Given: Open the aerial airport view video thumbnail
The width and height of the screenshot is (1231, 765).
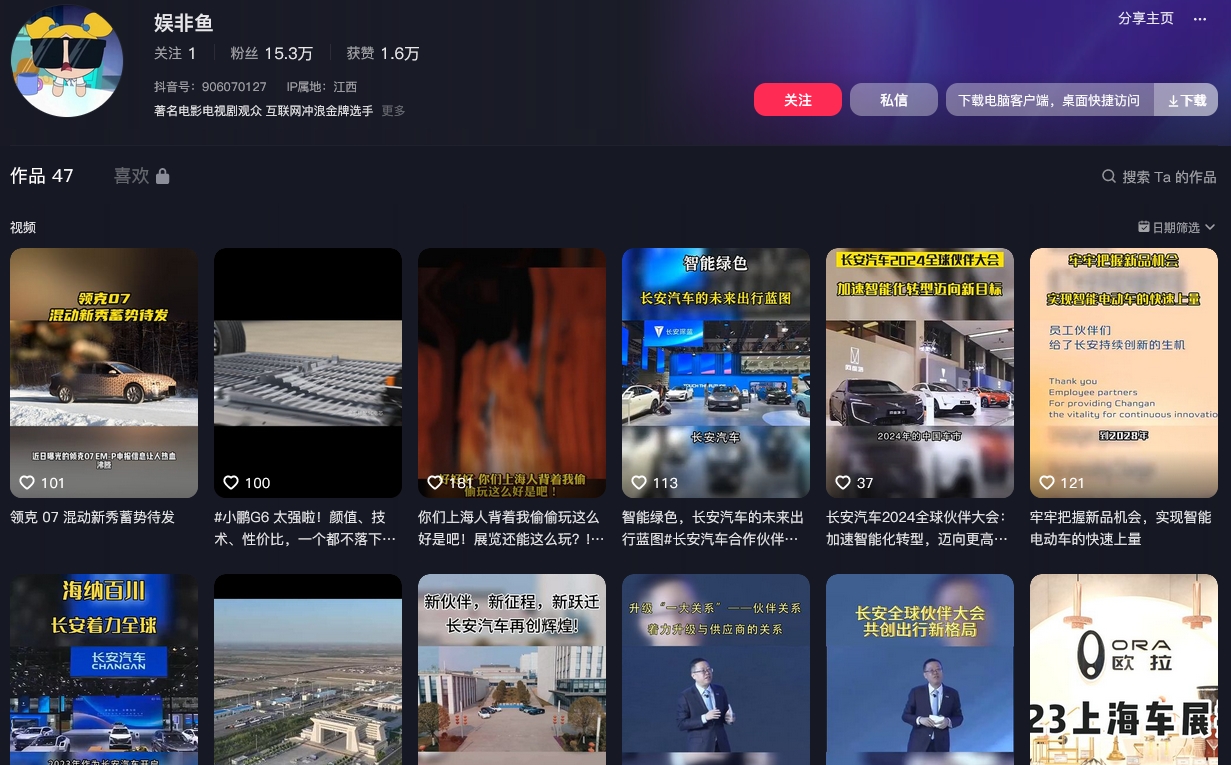Looking at the screenshot, I should tap(308, 669).
